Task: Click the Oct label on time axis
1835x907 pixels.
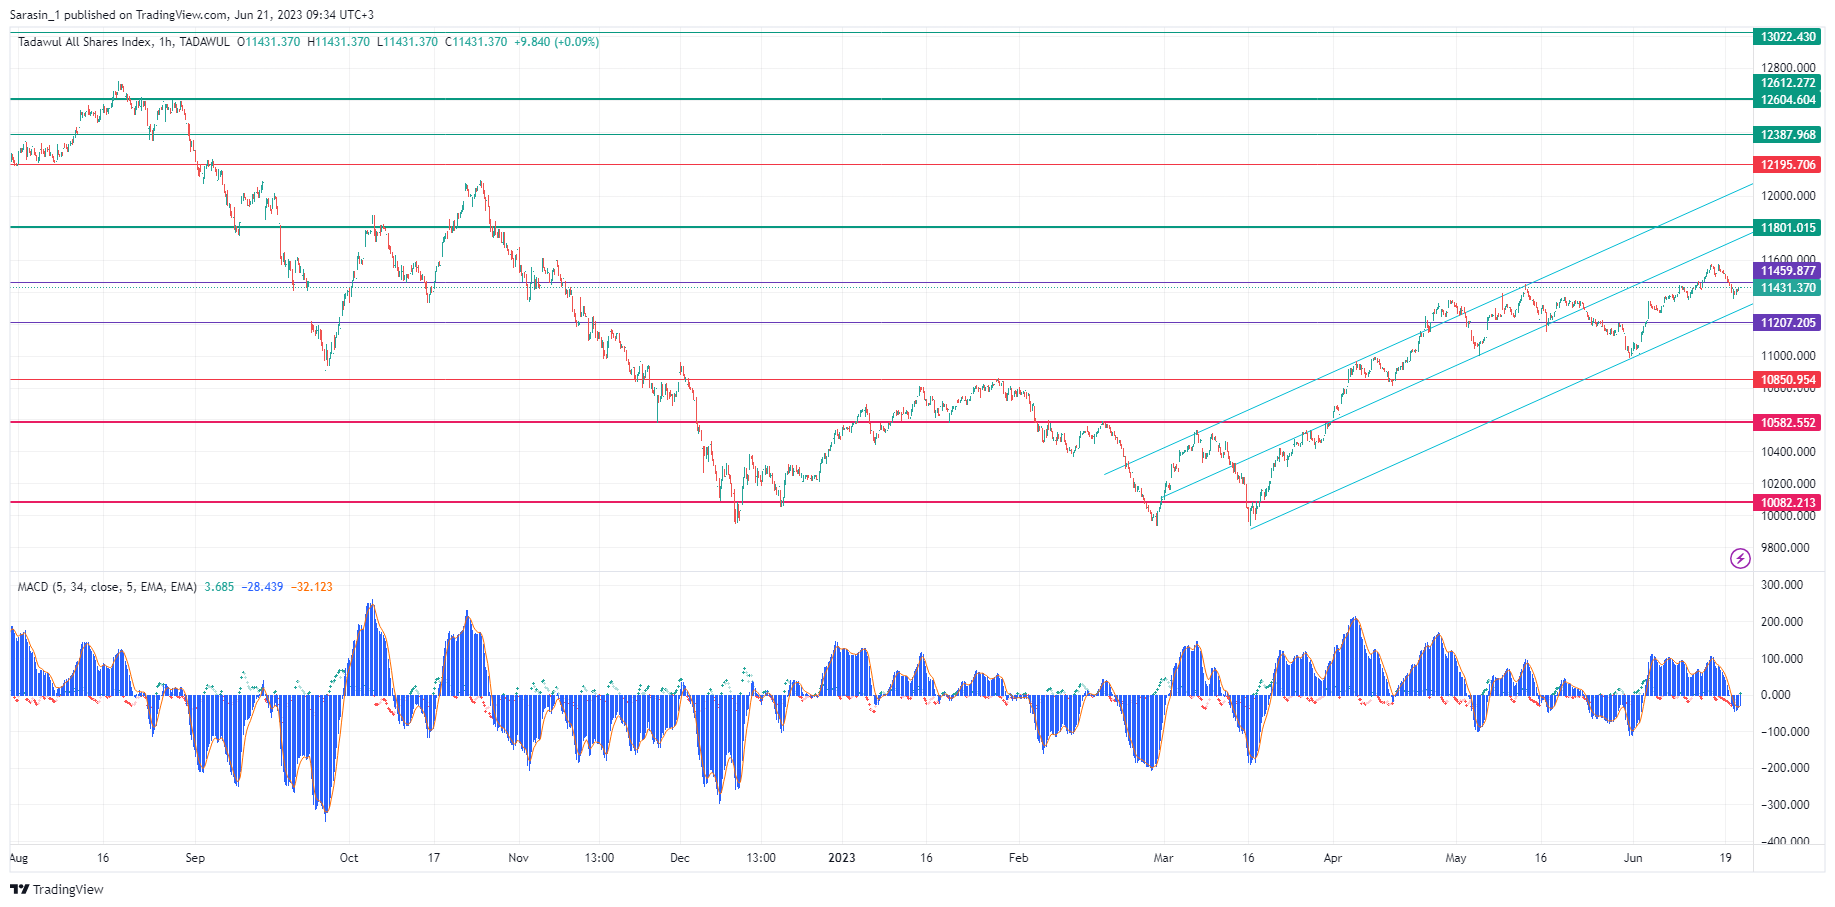Action: [349, 858]
